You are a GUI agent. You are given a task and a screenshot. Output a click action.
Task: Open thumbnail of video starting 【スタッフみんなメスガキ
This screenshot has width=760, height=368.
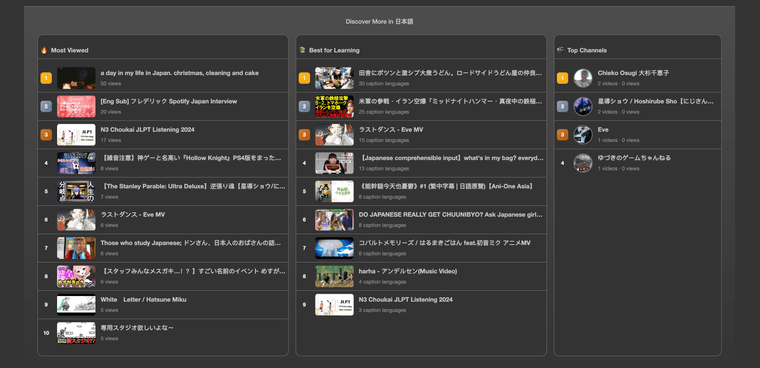(76, 276)
